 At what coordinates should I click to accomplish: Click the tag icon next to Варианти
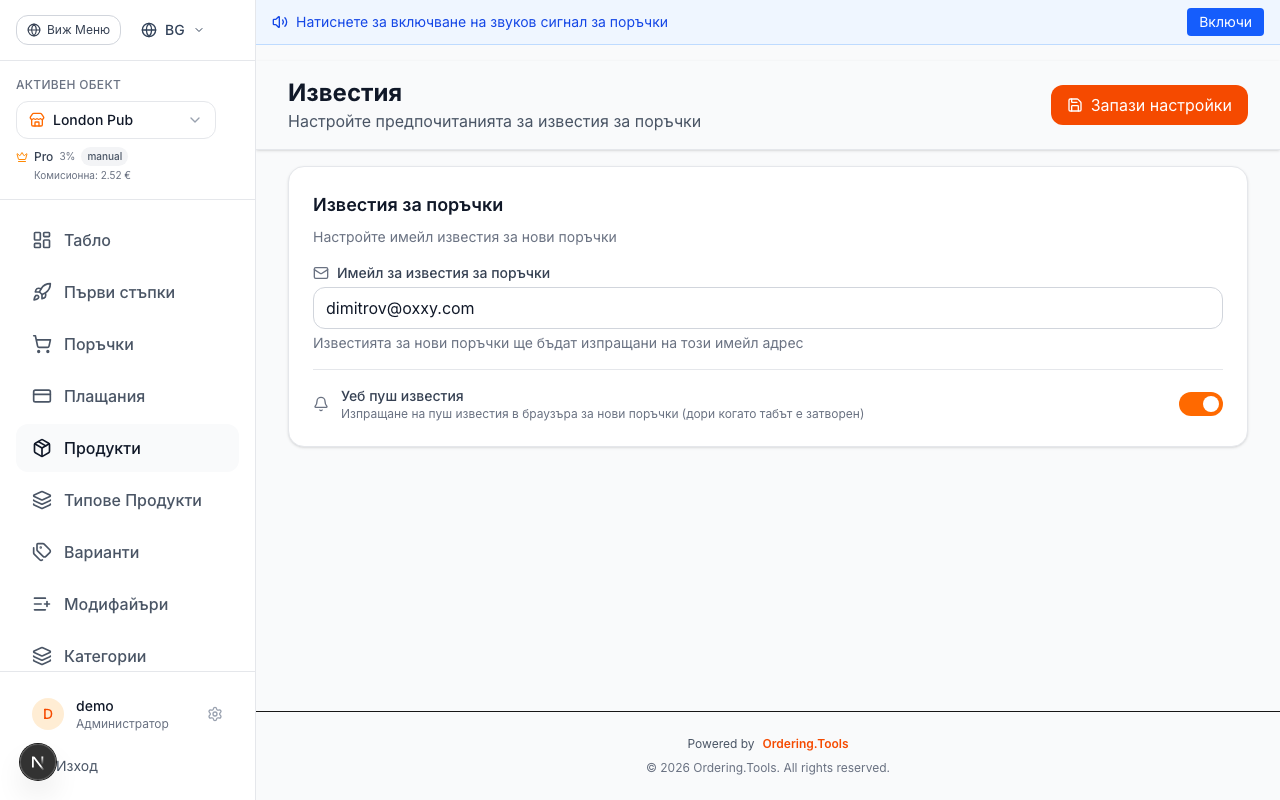(41, 552)
